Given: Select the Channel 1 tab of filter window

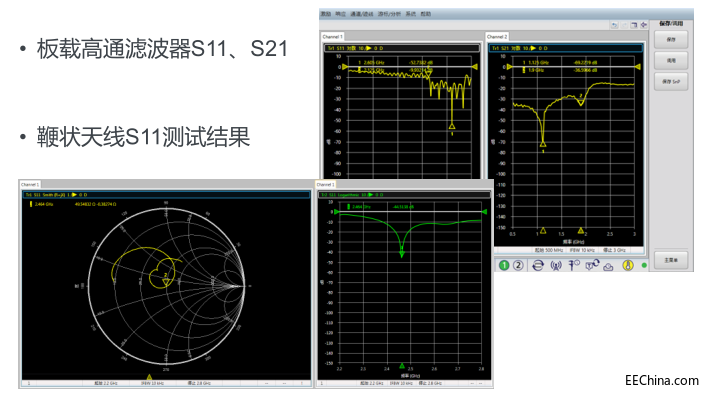Looking at the screenshot, I should pyautogui.click(x=332, y=37).
